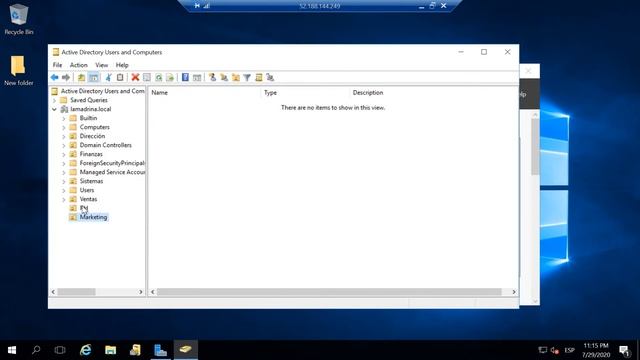Open Properties from the toolbar icon
Image resolution: width=640 pixels, height=360 pixels.
(147, 77)
